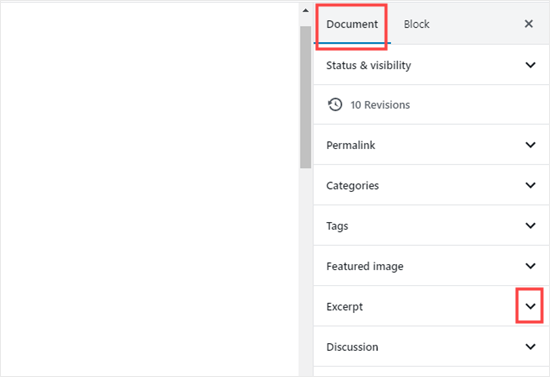Expand the Featured image chevron arrow
This screenshot has height=377, width=550.
click(530, 266)
